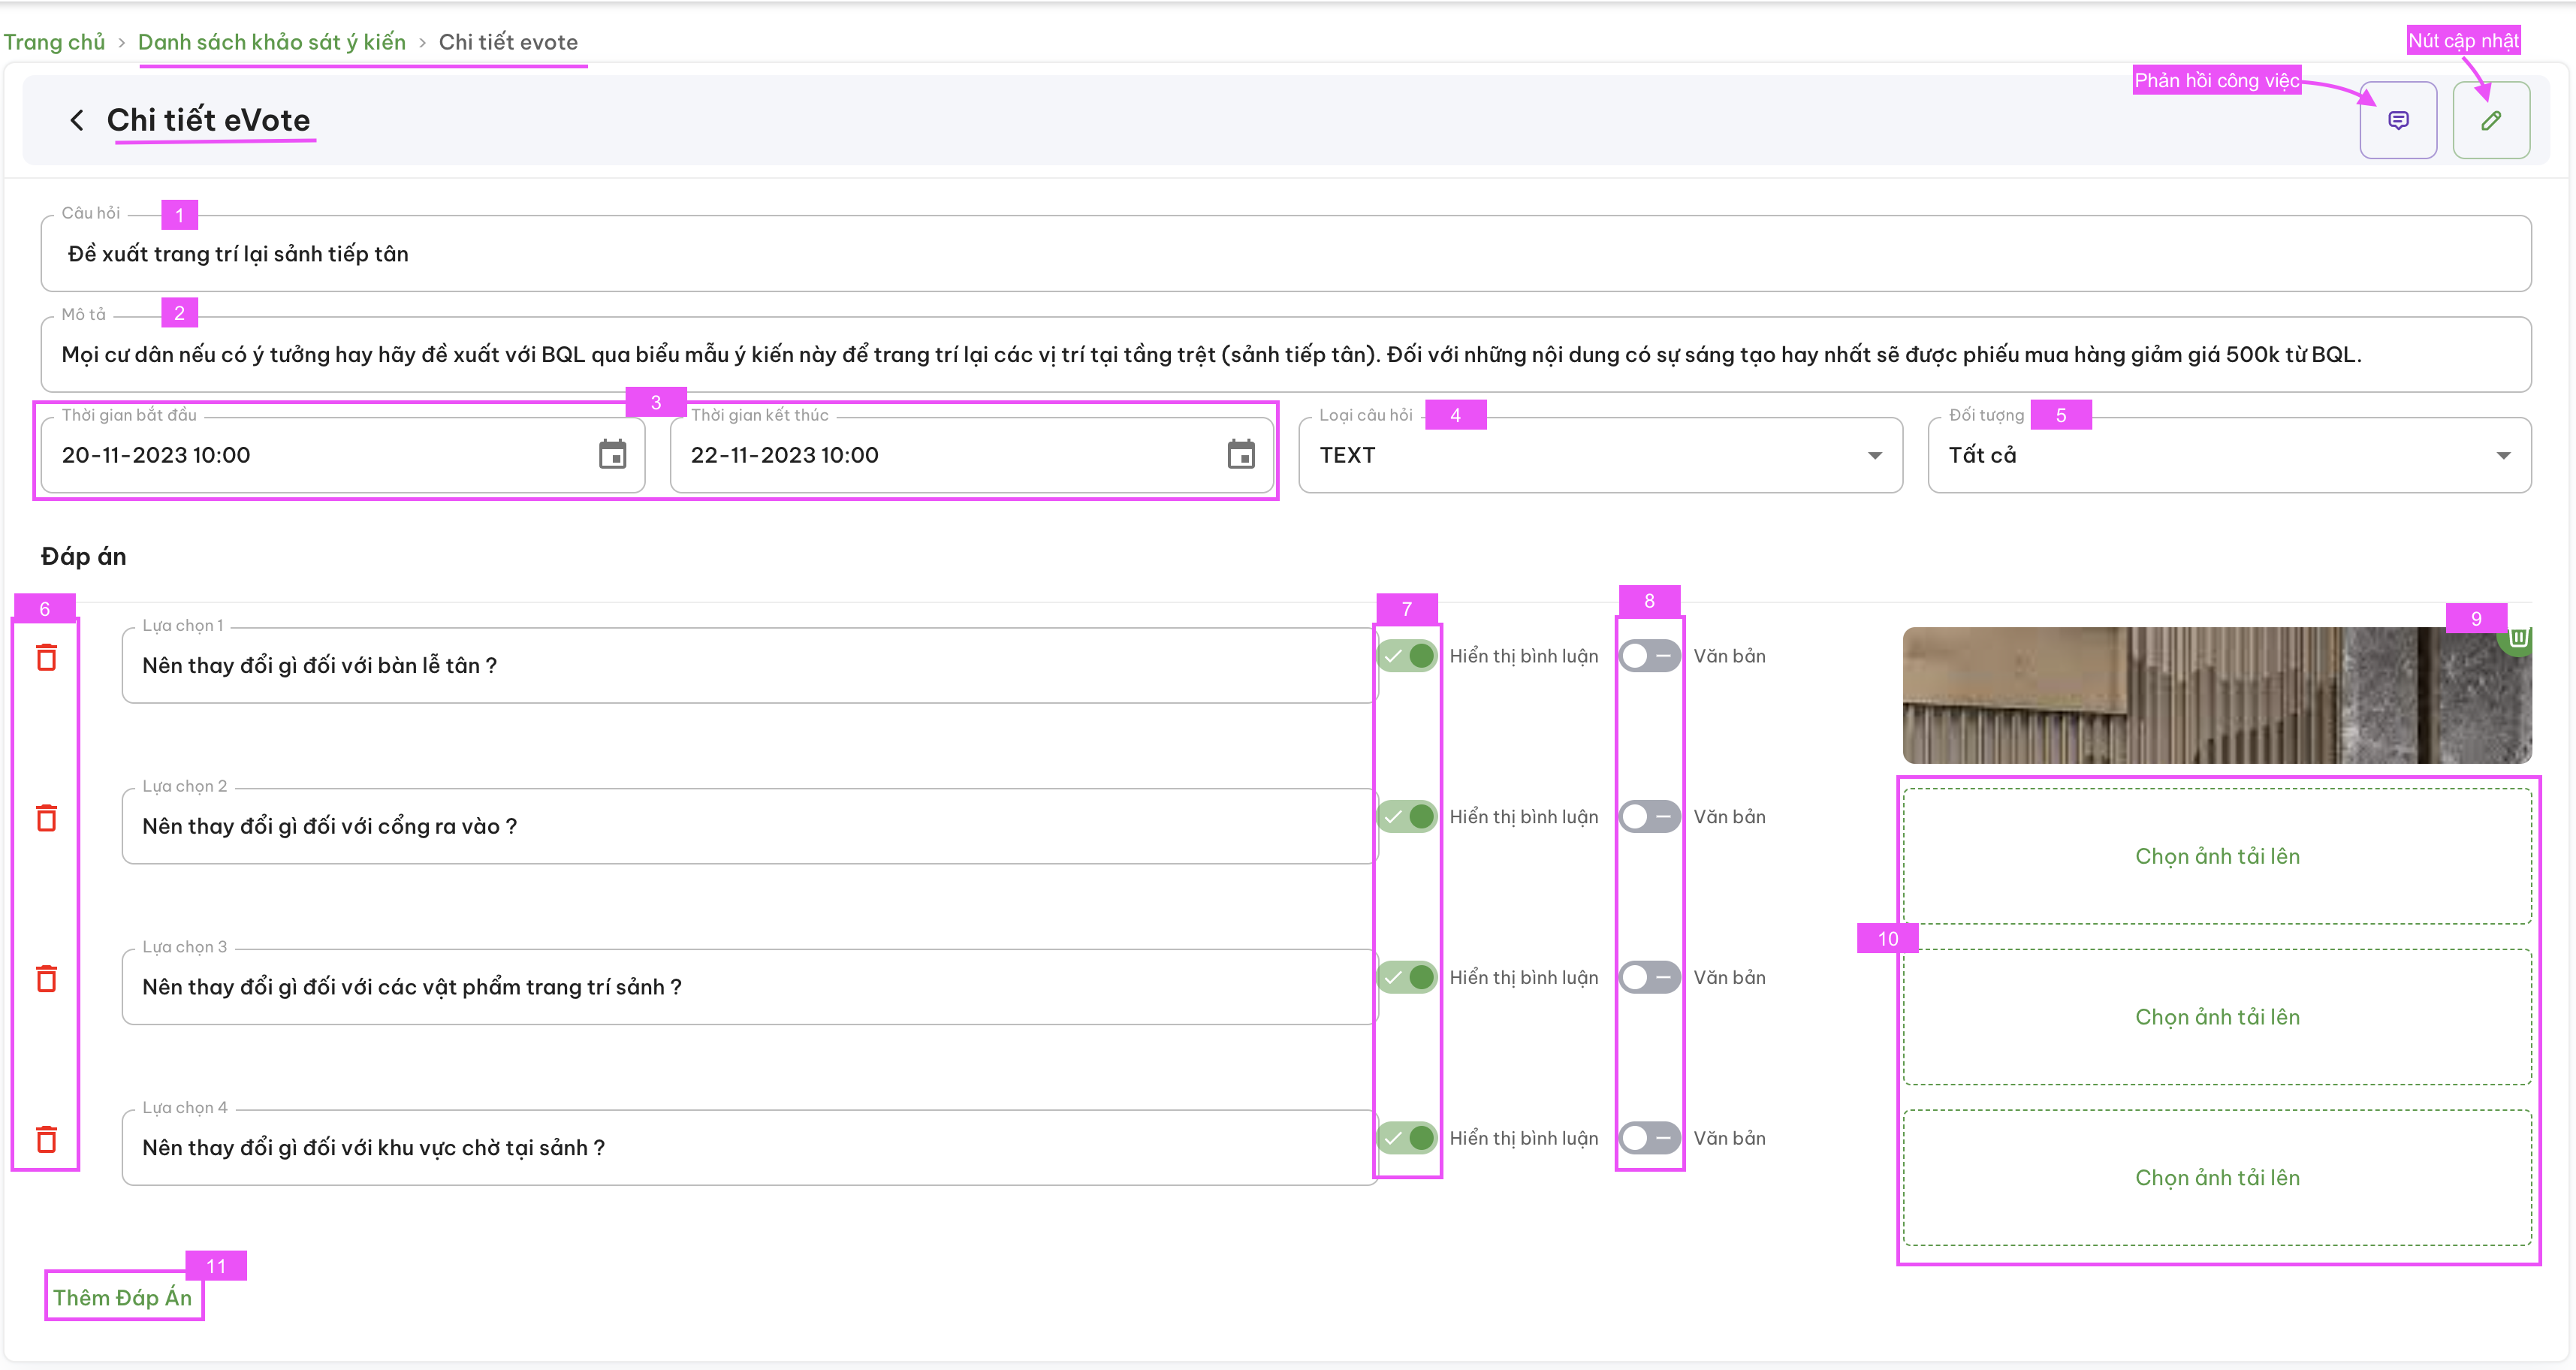Click Thêm Đáp Án button

click(123, 1297)
